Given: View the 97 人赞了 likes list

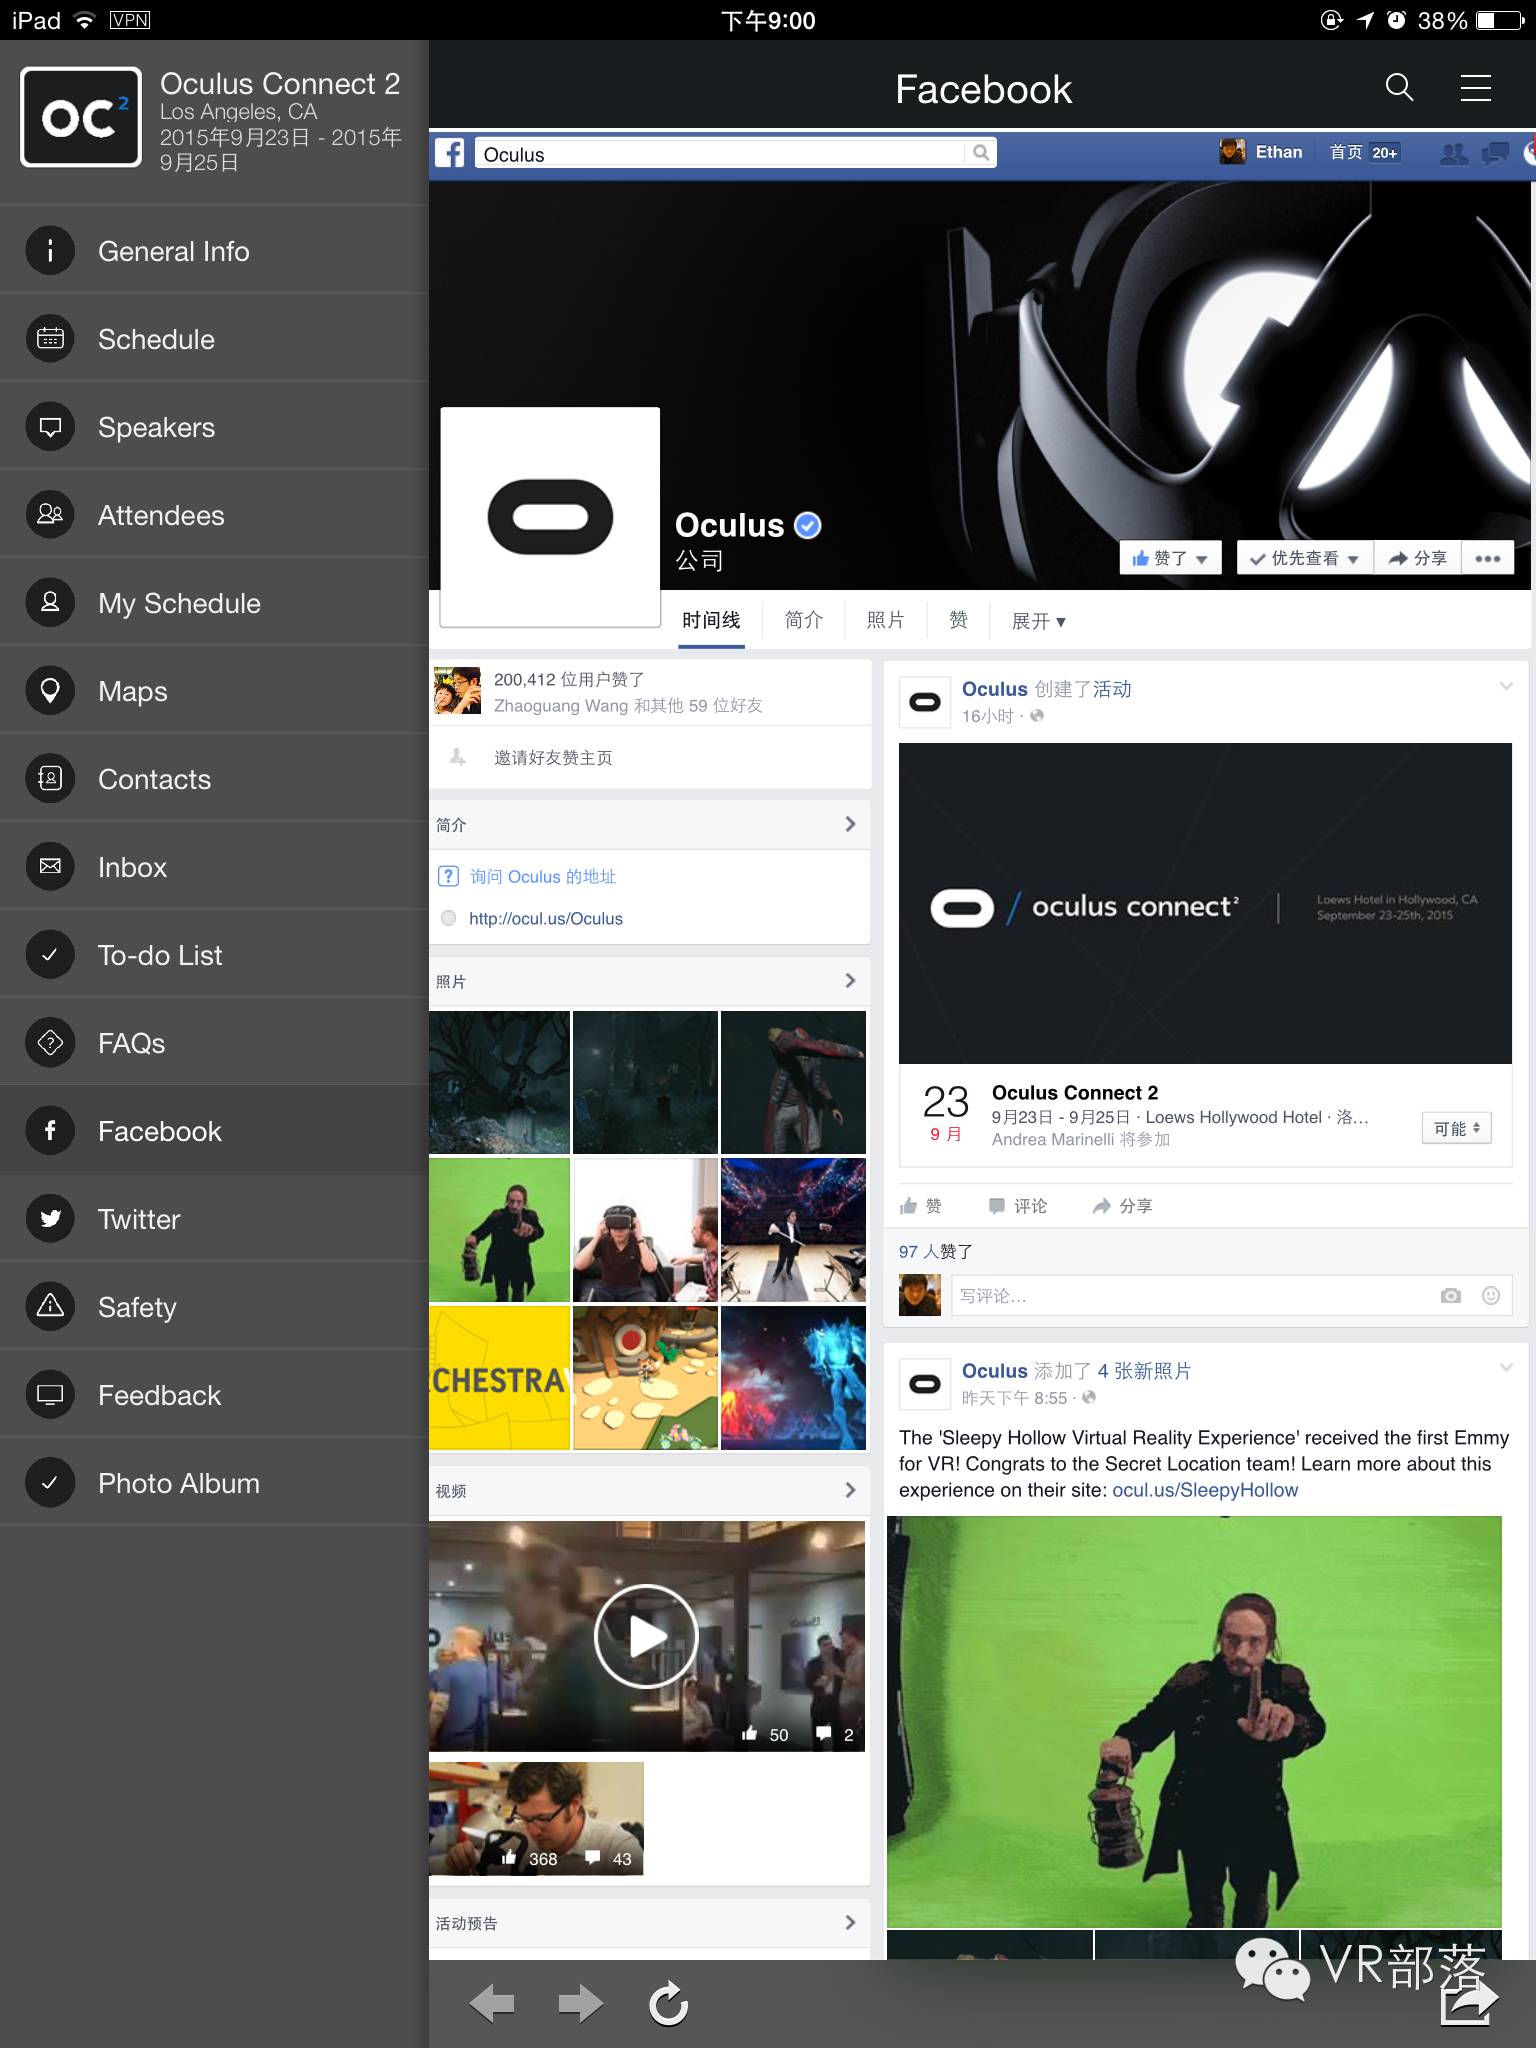Looking at the screenshot, I should [936, 1251].
